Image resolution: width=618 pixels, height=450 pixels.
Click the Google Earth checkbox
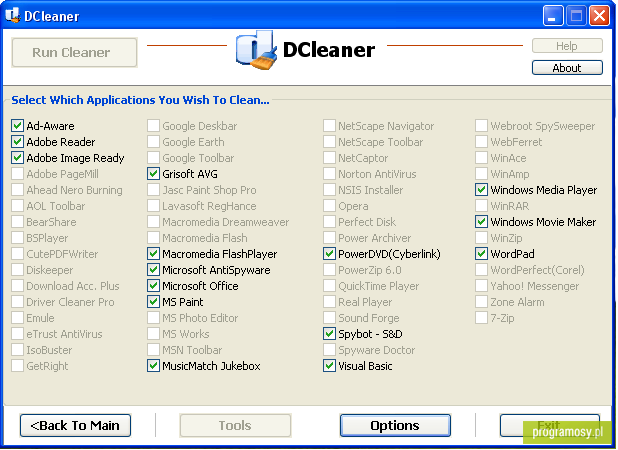pos(153,141)
